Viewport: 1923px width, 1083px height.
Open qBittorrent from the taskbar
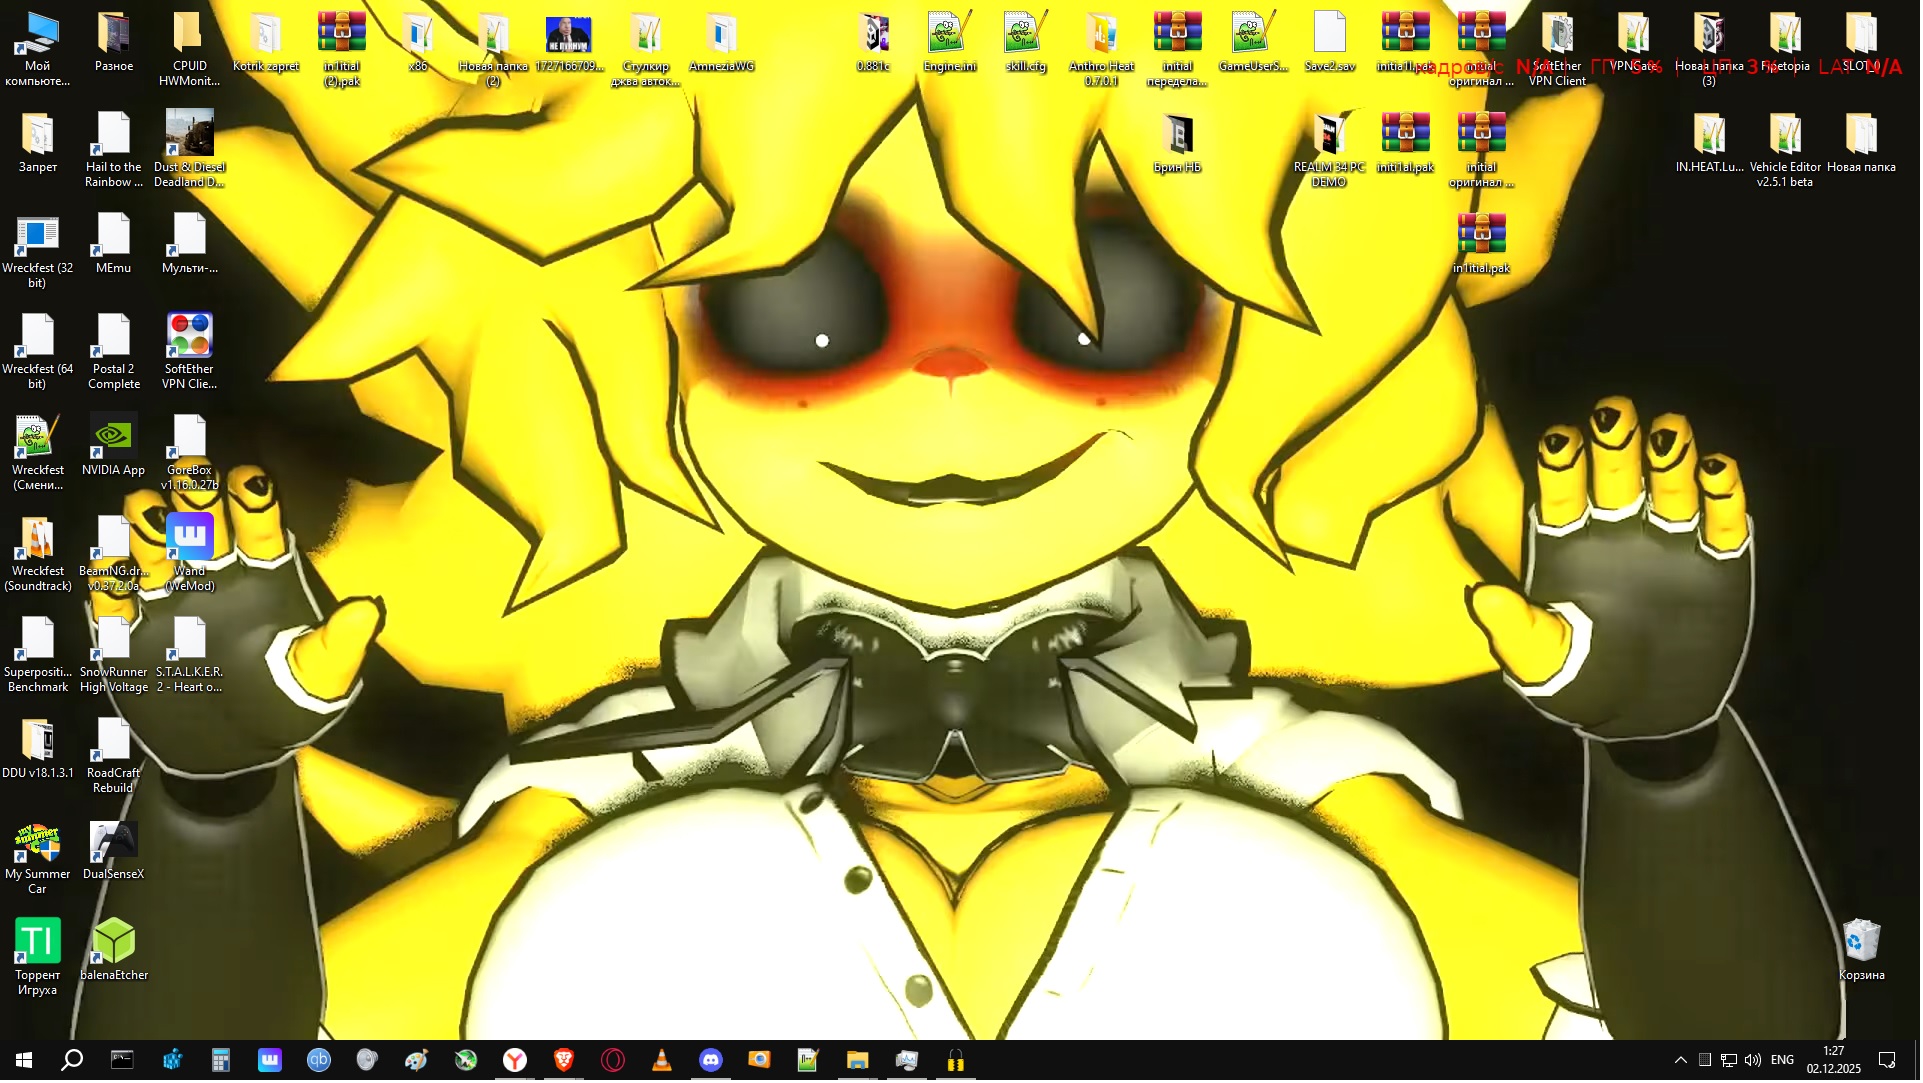tap(319, 1062)
